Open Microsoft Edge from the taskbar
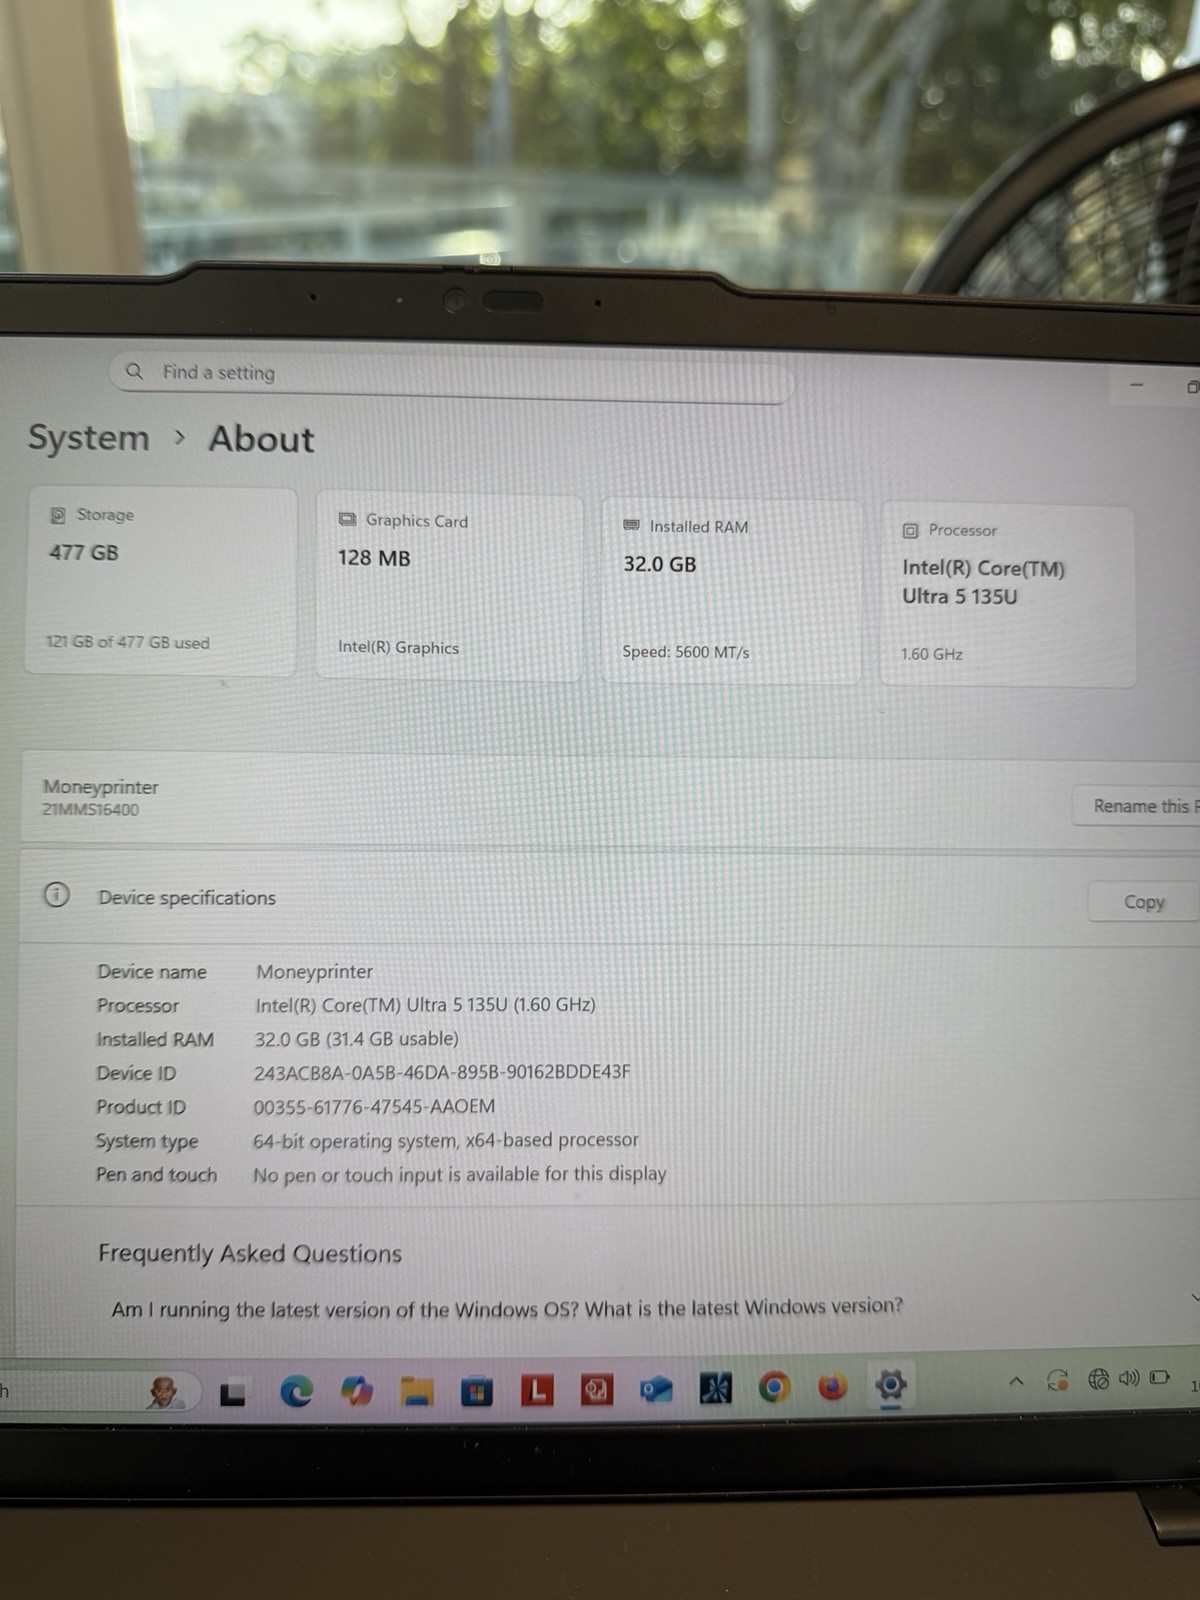 tap(296, 1390)
